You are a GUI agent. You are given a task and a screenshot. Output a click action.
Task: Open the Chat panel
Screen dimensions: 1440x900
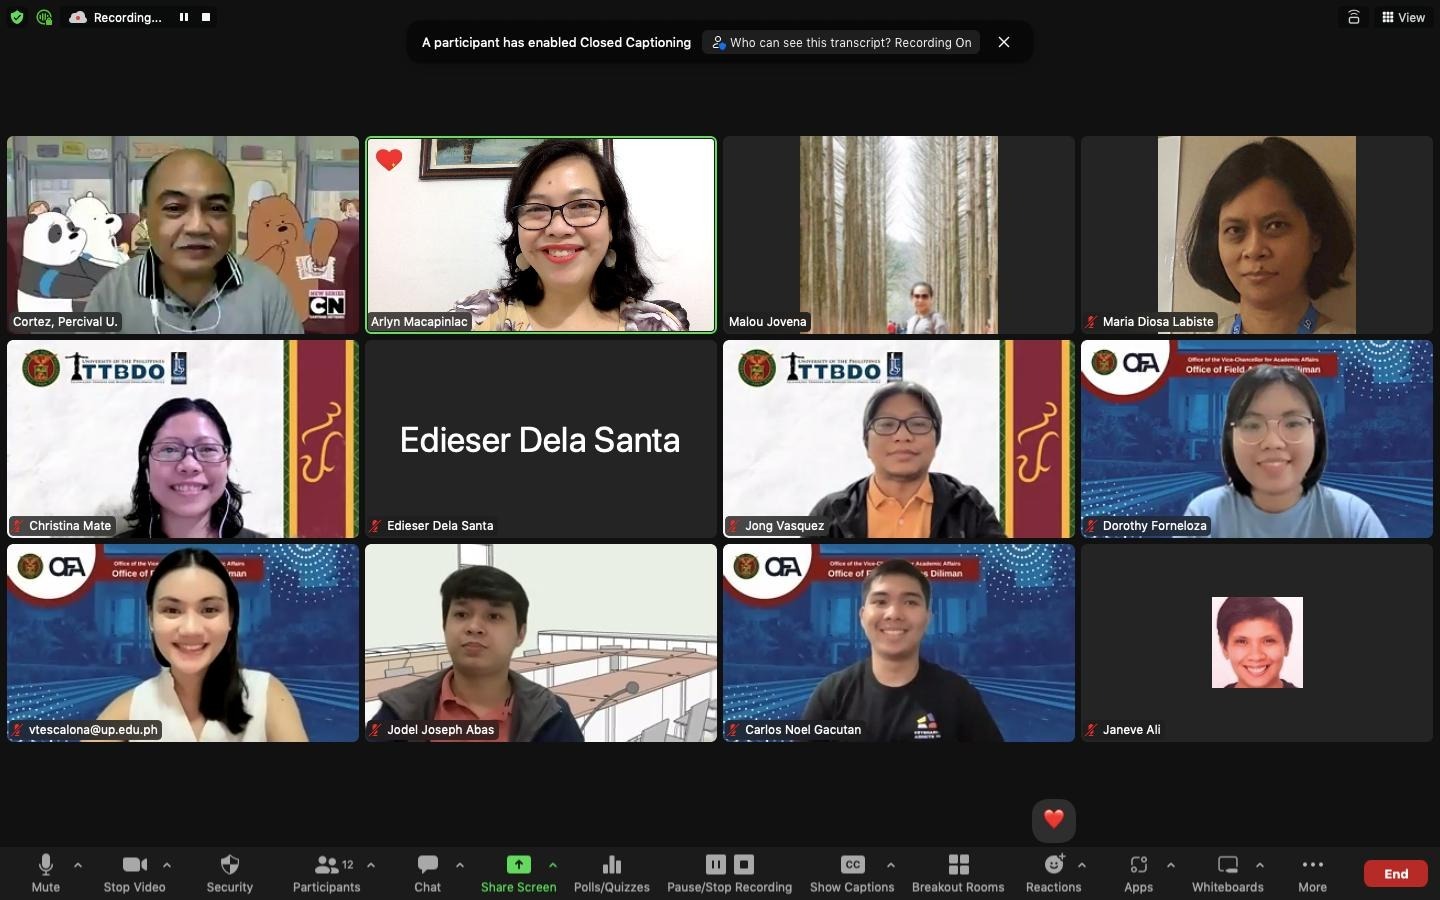[427, 872]
